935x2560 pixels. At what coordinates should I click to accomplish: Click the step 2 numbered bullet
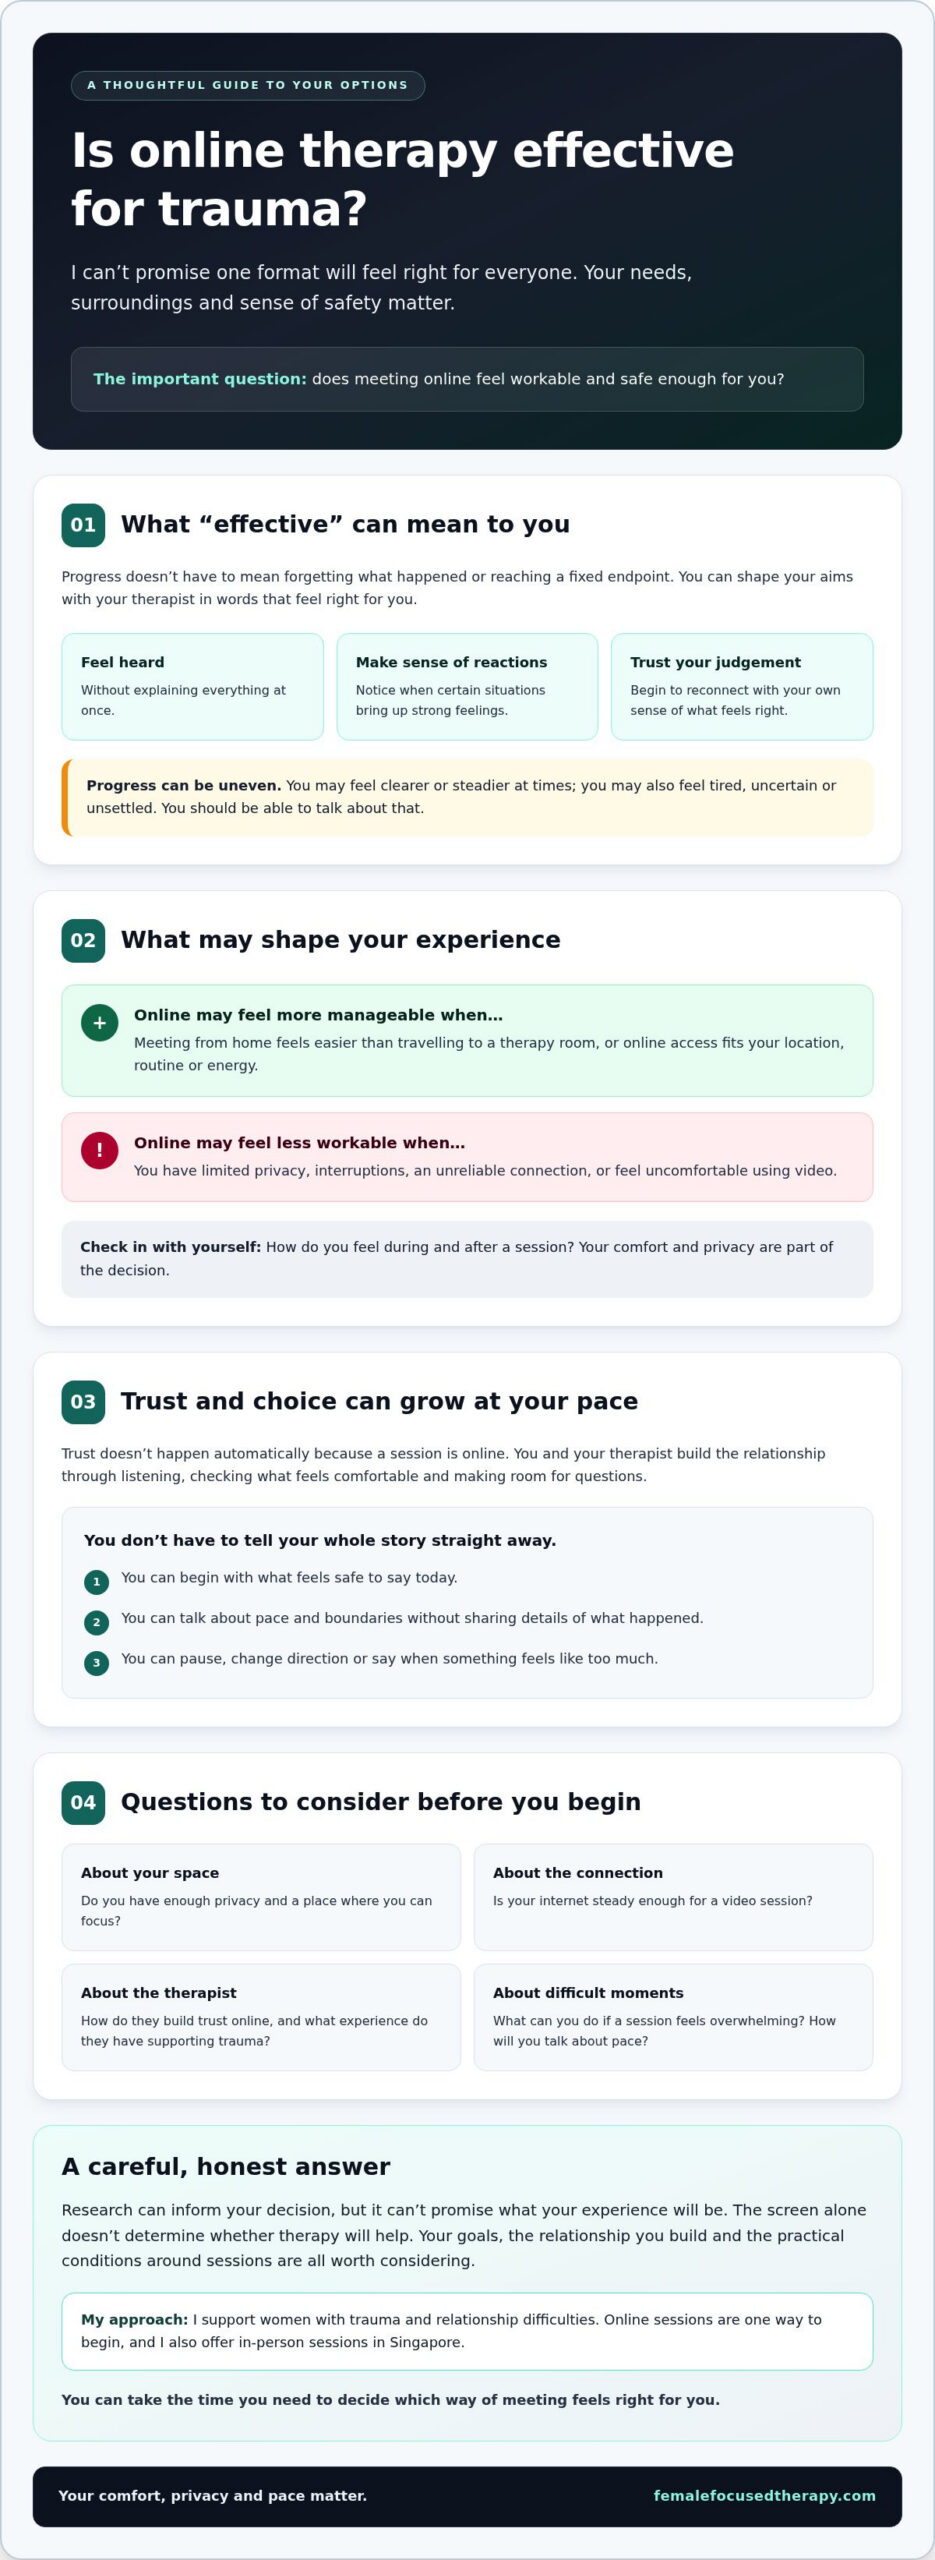96,1622
